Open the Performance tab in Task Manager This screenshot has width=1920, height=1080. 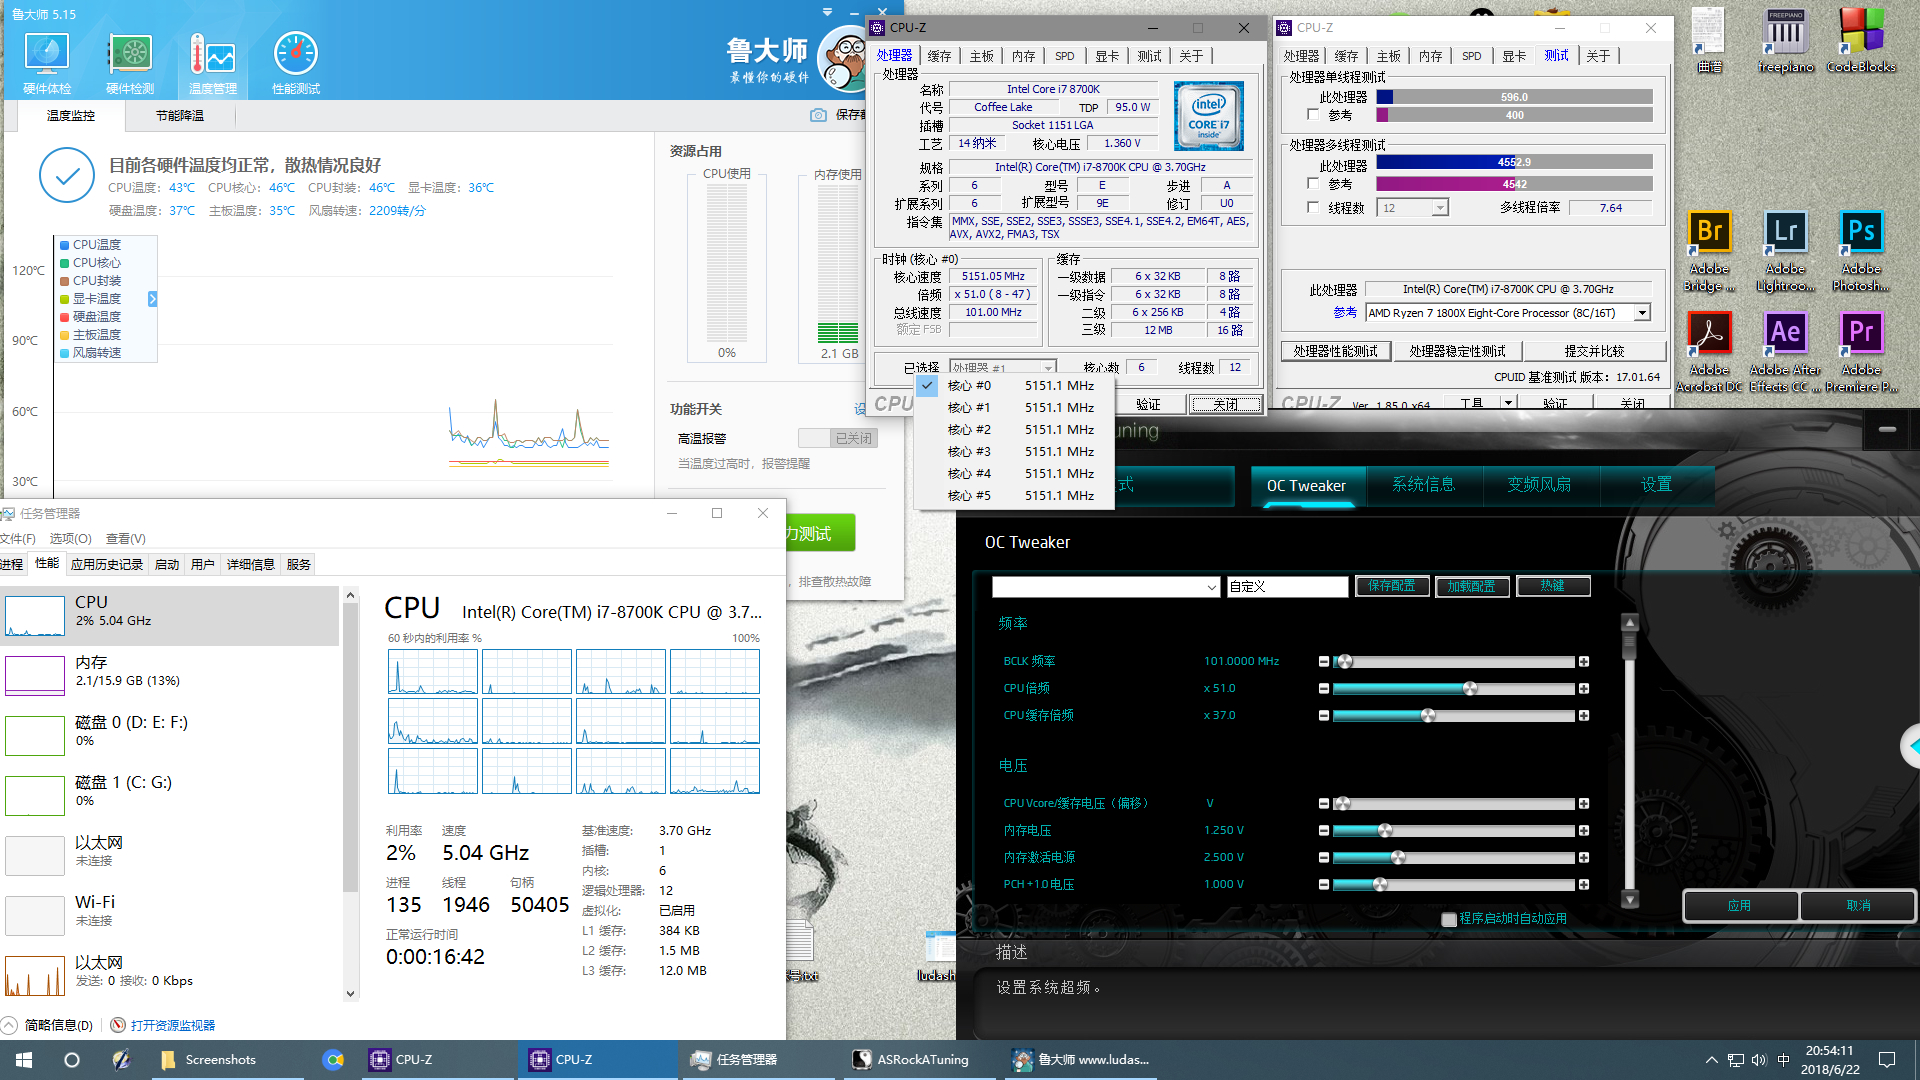47,564
